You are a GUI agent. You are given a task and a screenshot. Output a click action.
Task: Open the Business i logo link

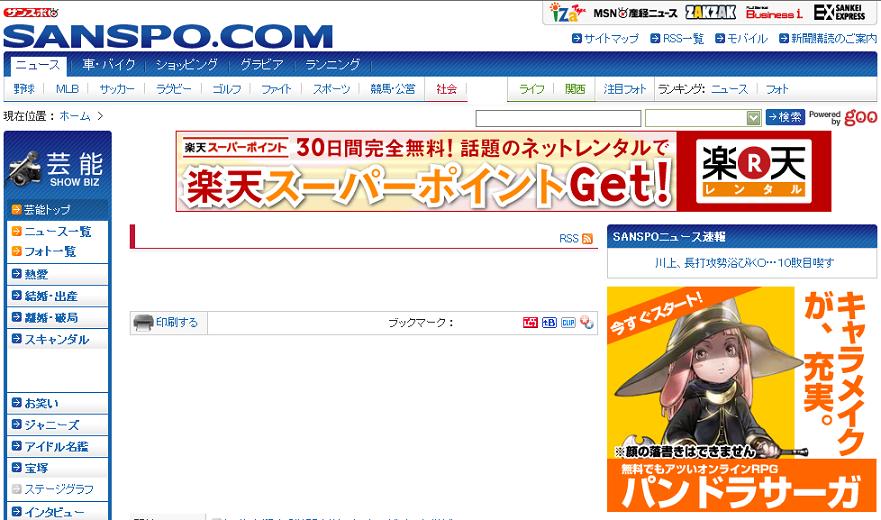(x=774, y=12)
